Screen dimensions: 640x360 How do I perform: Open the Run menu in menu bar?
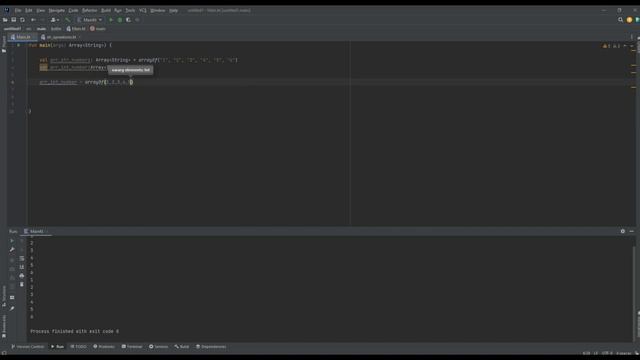click(x=118, y=10)
